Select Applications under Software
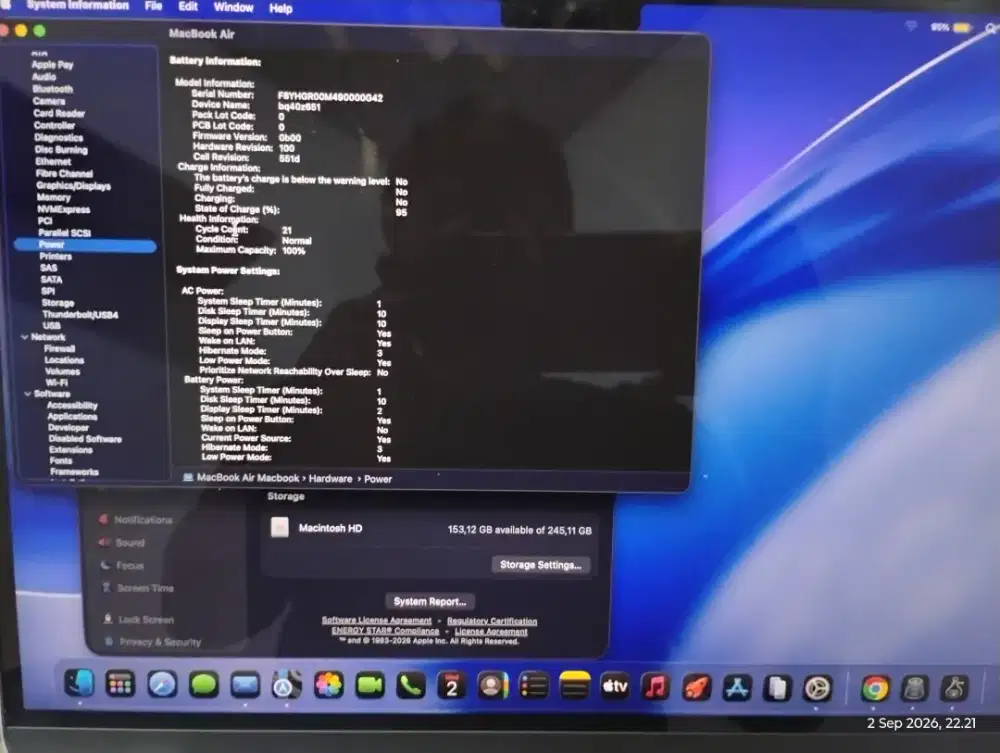The height and width of the screenshot is (753, 1000). click(73, 416)
